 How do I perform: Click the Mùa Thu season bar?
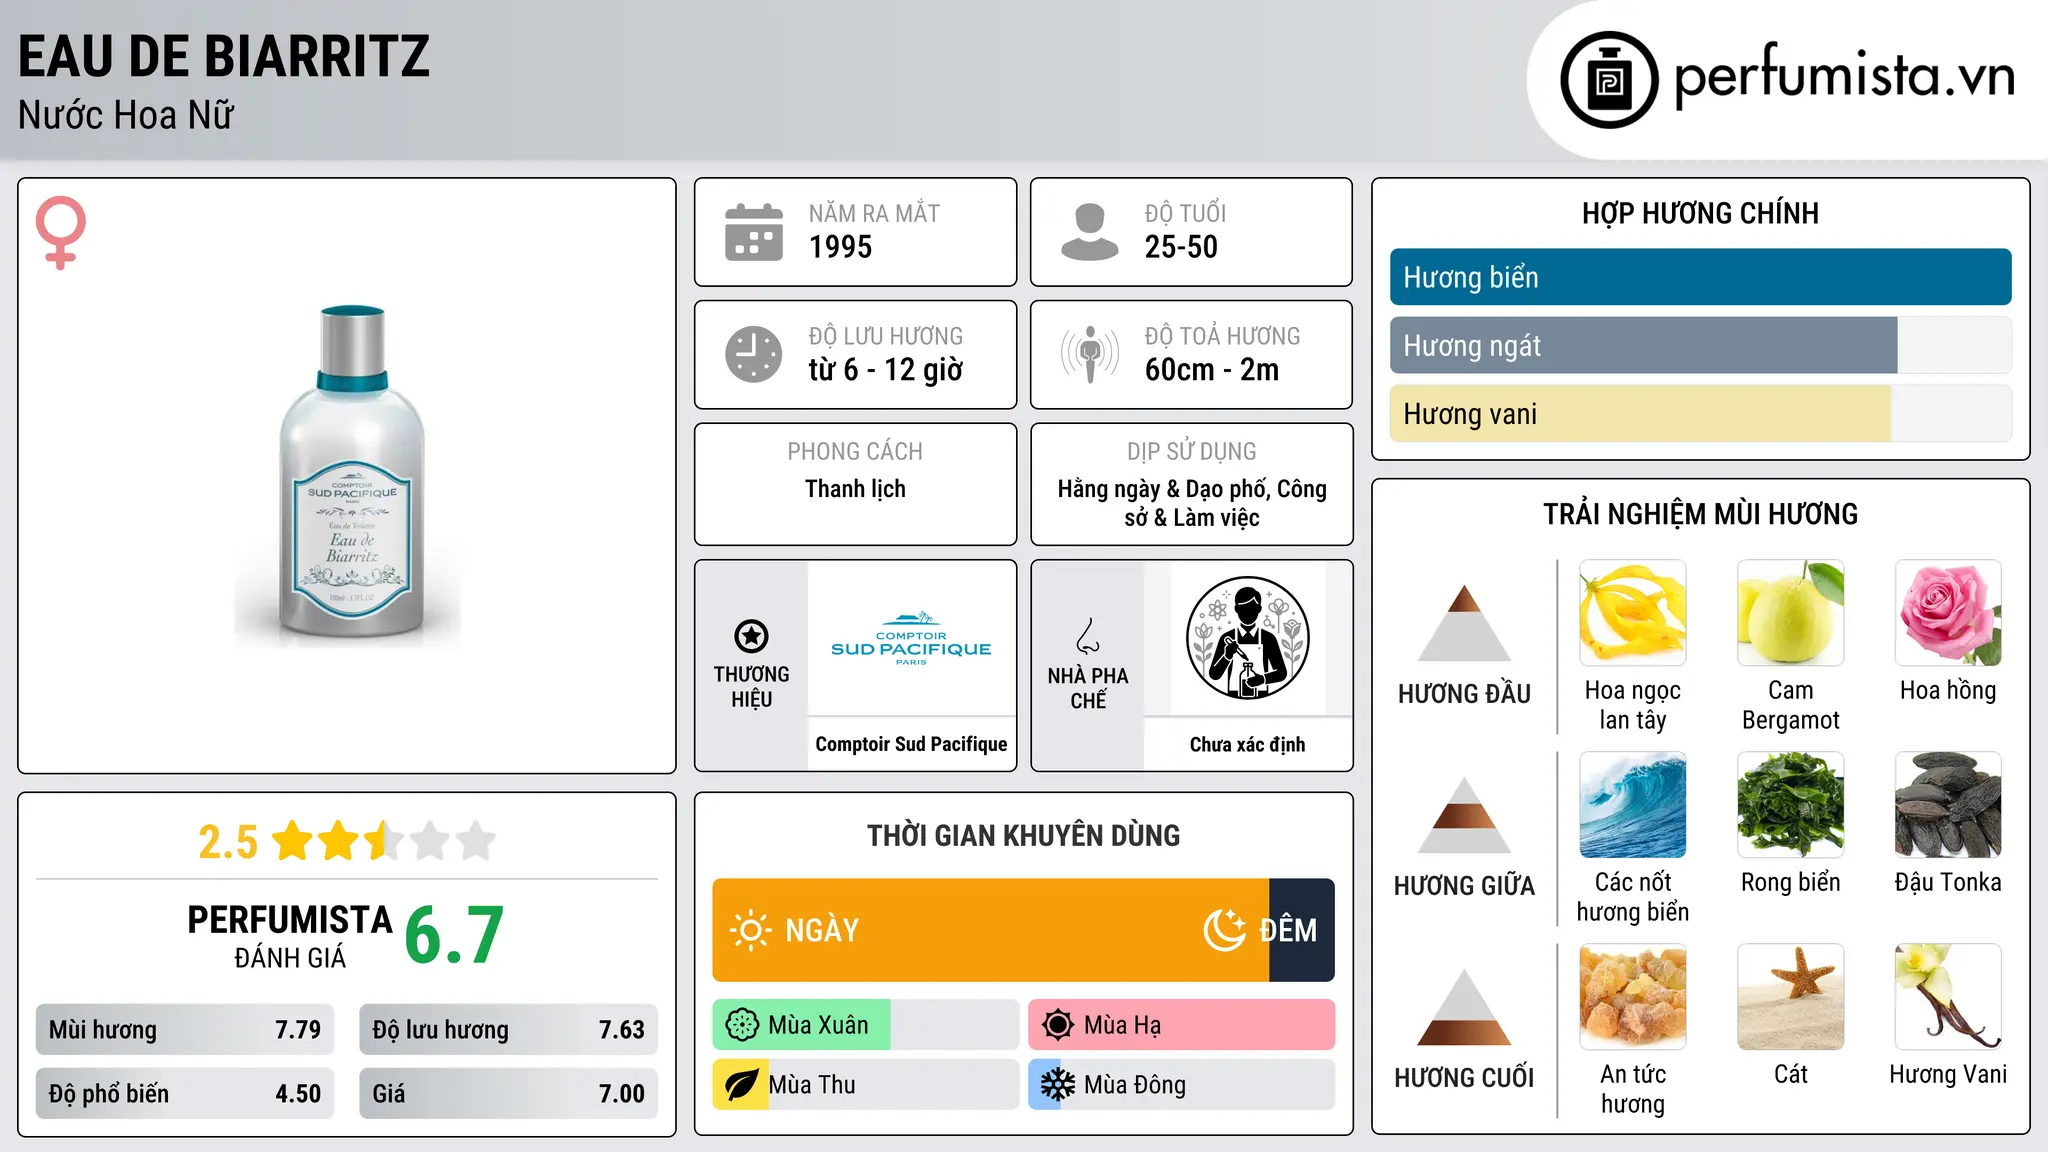tap(866, 1085)
